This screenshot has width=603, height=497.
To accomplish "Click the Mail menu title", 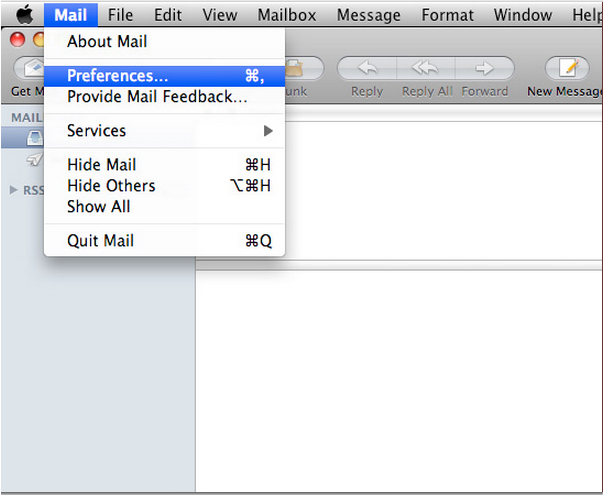I will tap(71, 15).
